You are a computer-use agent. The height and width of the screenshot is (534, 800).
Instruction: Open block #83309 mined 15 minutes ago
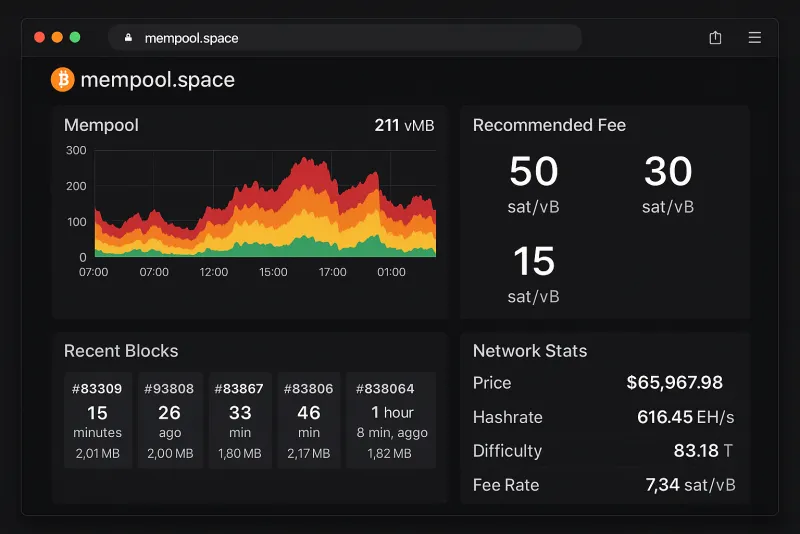point(97,420)
